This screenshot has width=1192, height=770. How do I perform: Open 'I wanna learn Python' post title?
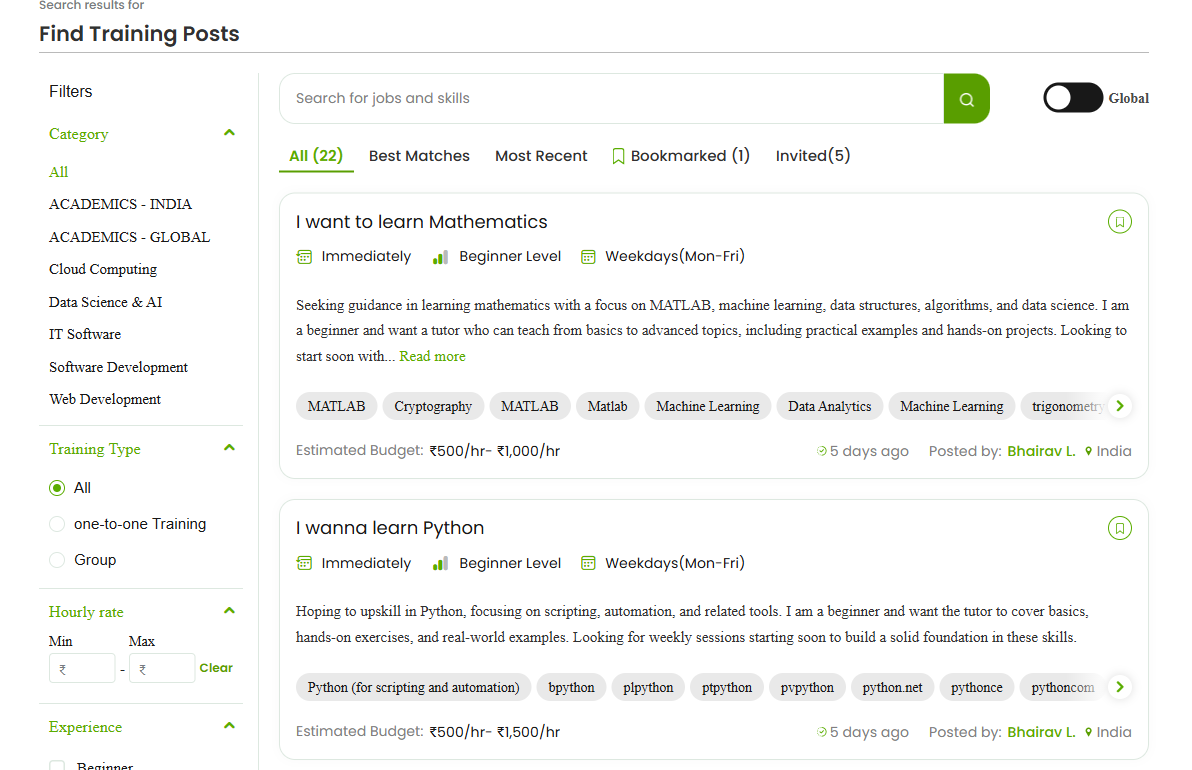[x=390, y=528]
